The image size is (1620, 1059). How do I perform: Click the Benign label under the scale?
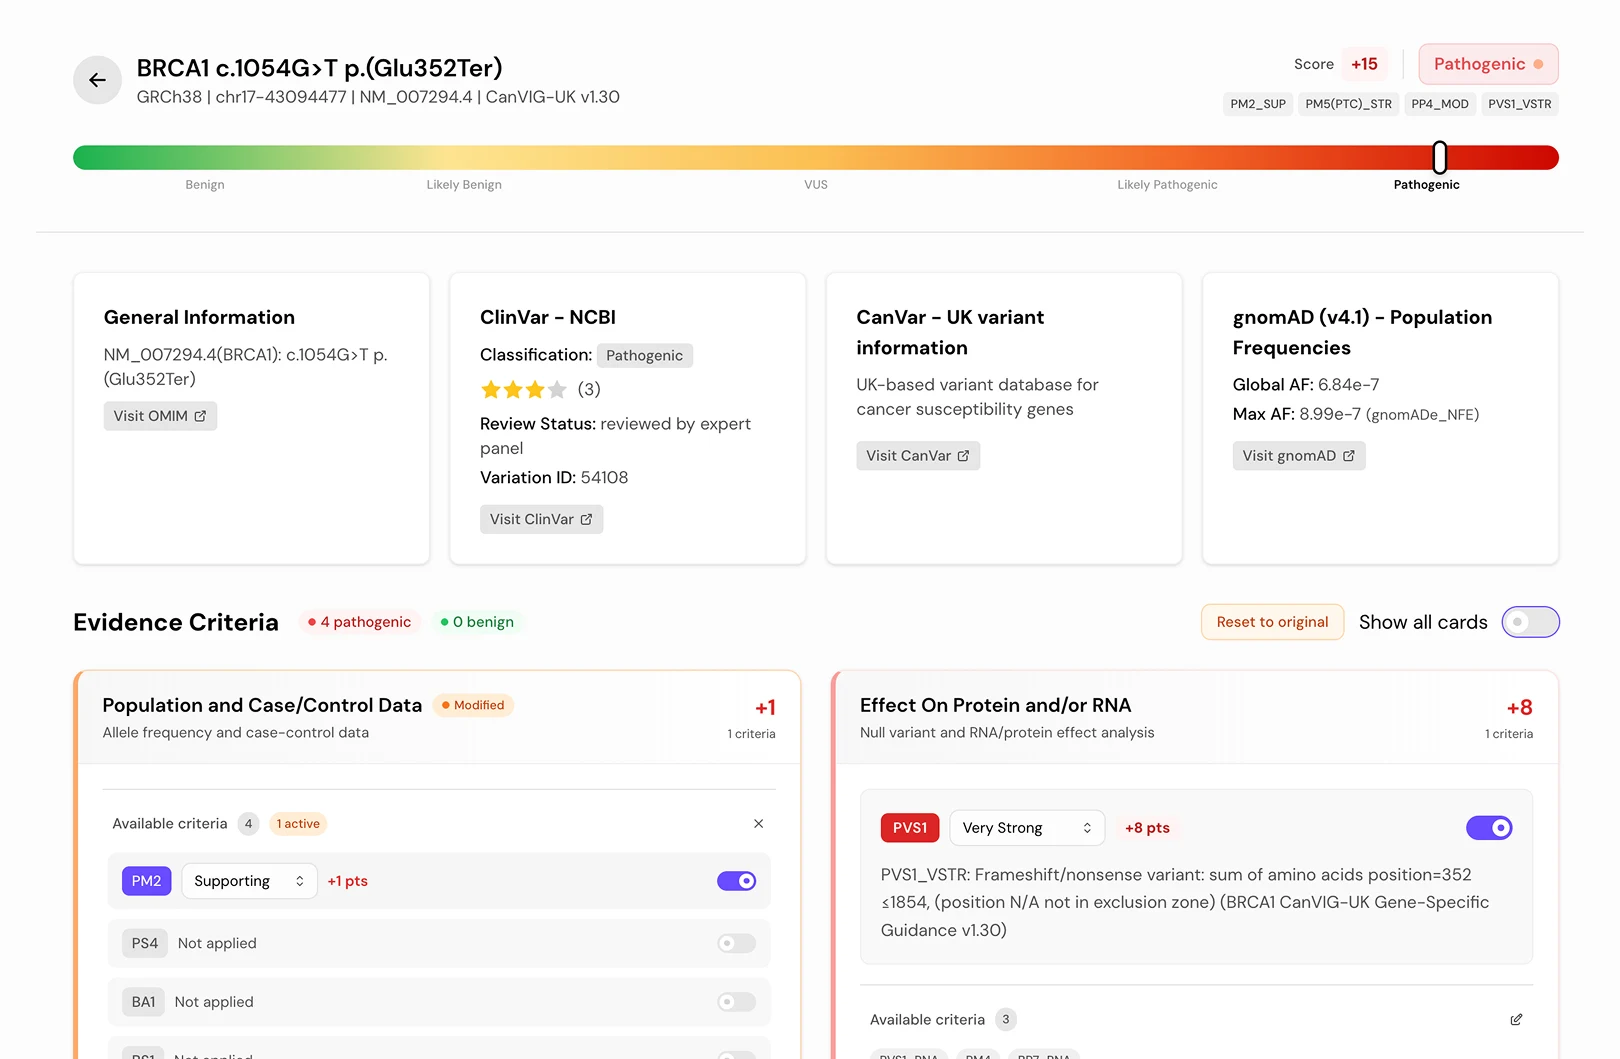coord(205,185)
